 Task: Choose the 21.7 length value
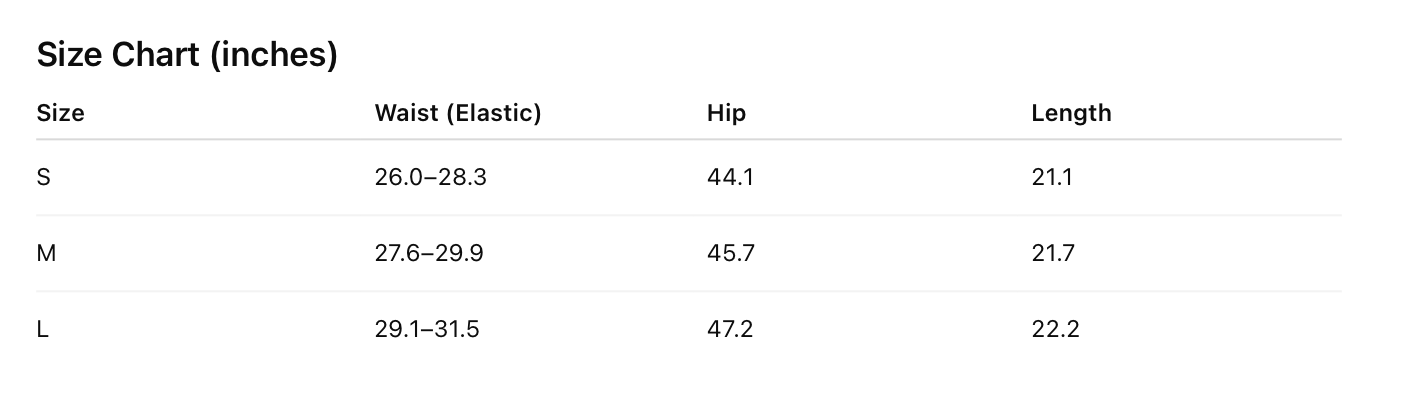pyautogui.click(x=1052, y=253)
